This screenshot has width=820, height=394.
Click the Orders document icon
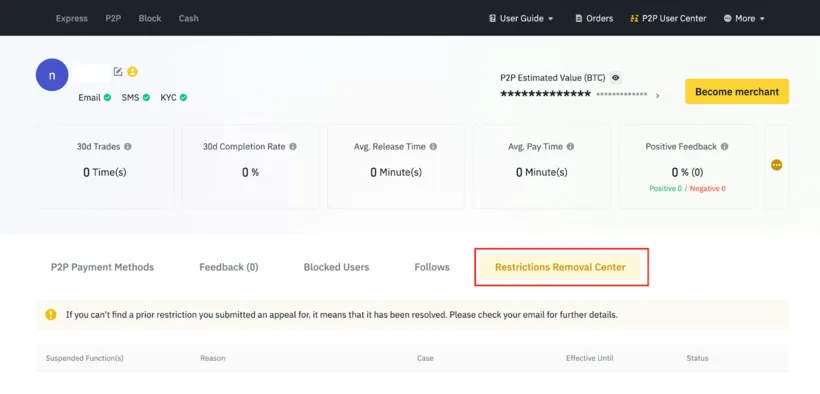578,18
